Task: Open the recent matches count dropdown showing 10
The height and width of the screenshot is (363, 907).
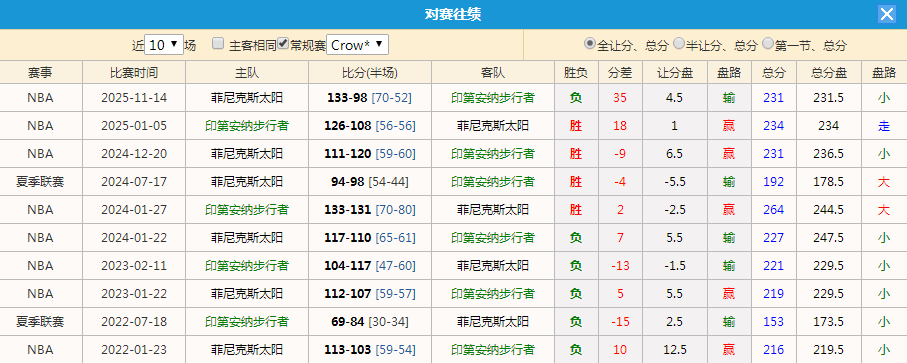Action: click(163, 45)
